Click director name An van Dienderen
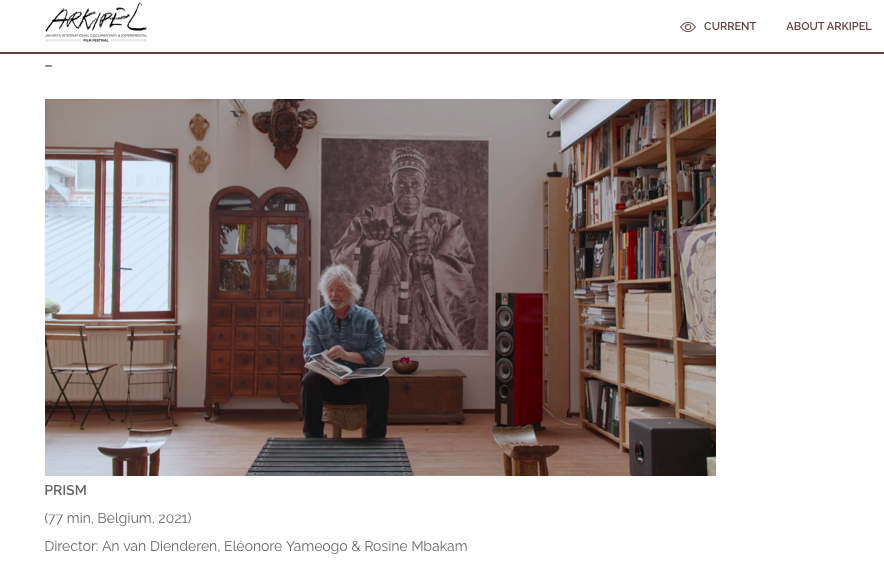 [160, 546]
